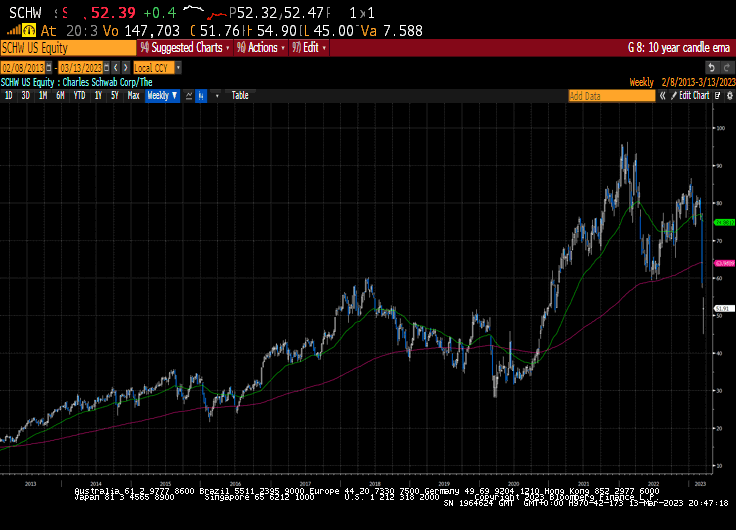Select the YTD range
The height and width of the screenshot is (530, 736).
79,96
